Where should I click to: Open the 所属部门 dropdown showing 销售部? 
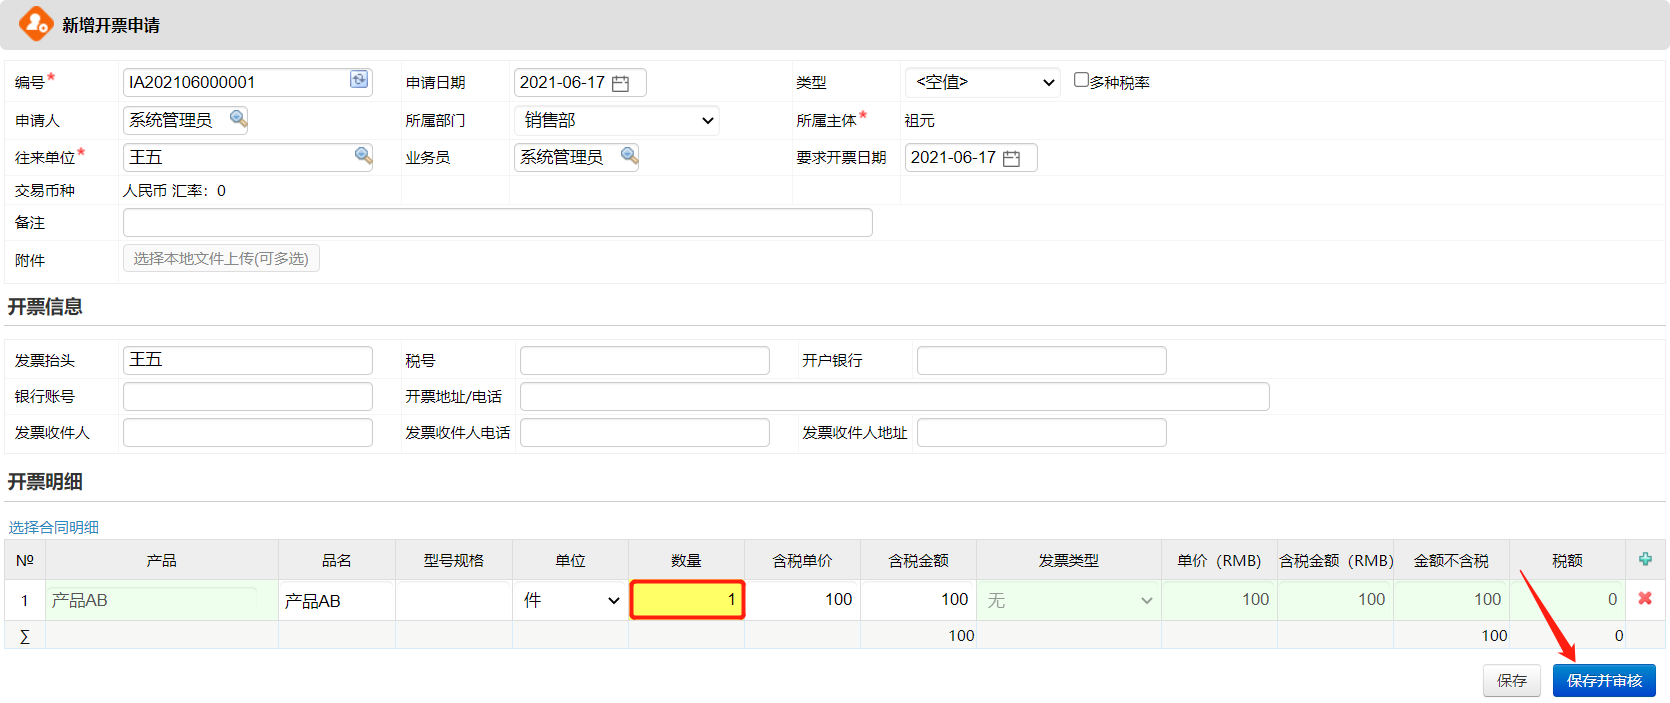(x=617, y=120)
